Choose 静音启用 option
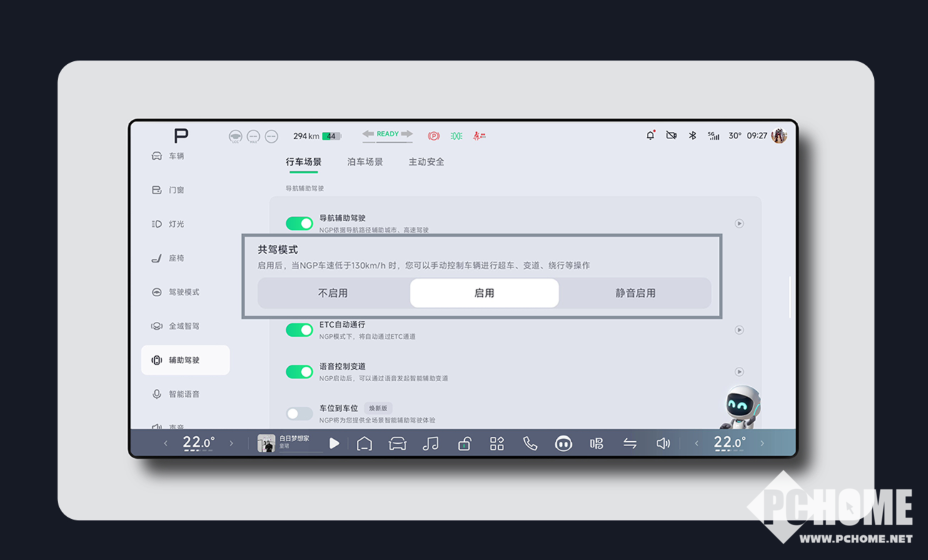Viewport: 928px width, 560px height. (x=635, y=293)
